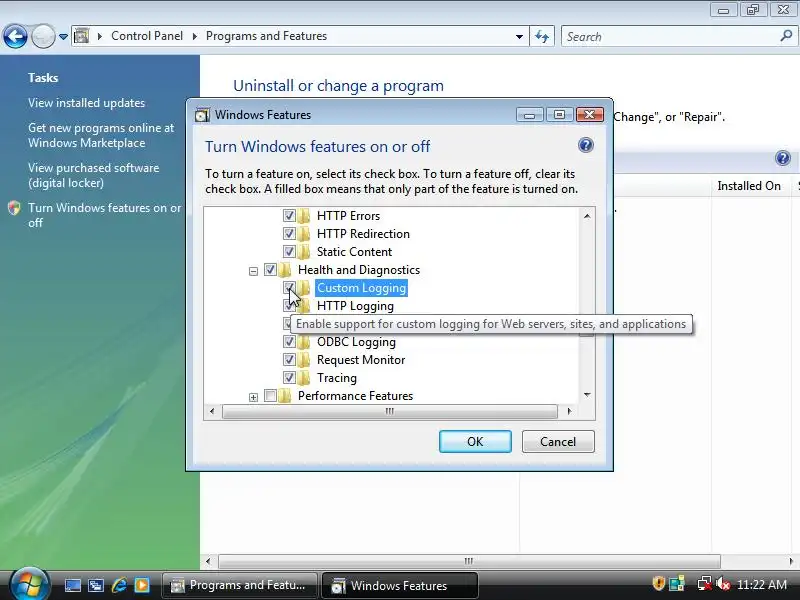Collapse the Health and Diagnostics tree node
Image resolution: width=800 pixels, height=600 pixels.
tap(253, 271)
